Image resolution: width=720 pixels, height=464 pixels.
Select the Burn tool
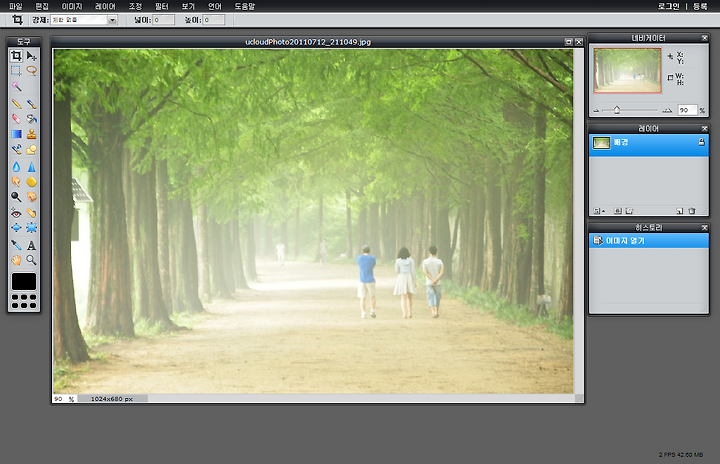point(31,197)
